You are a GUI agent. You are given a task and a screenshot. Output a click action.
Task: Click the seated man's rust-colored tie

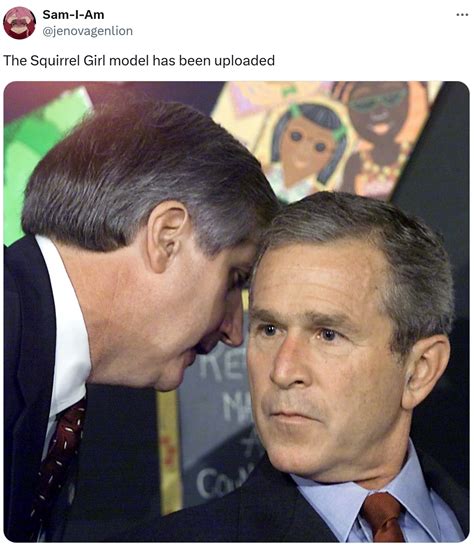click(x=382, y=516)
